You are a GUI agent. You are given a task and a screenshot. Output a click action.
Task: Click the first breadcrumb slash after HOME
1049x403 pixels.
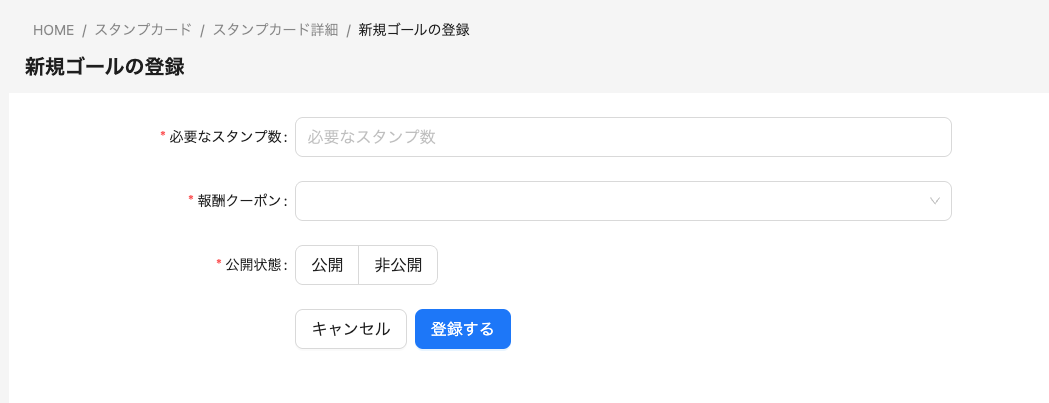(x=85, y=30)
